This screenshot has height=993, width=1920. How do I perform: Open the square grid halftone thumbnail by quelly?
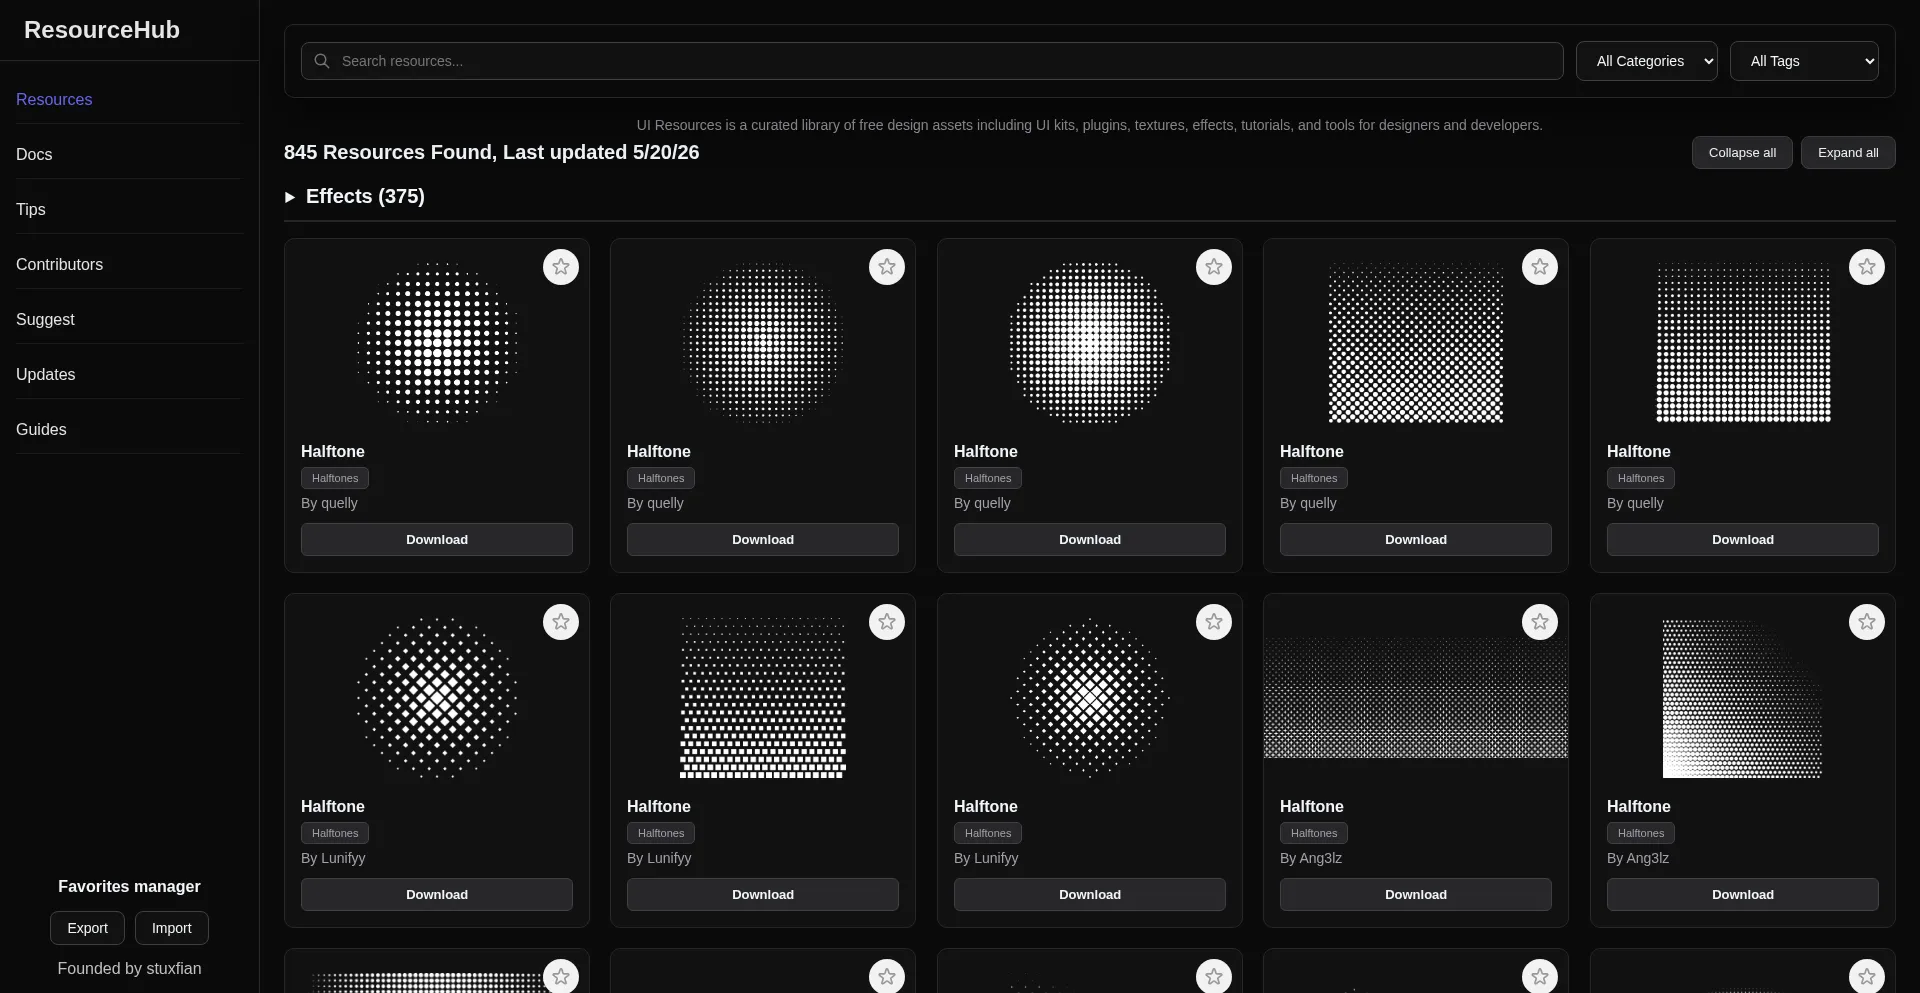1743,343
